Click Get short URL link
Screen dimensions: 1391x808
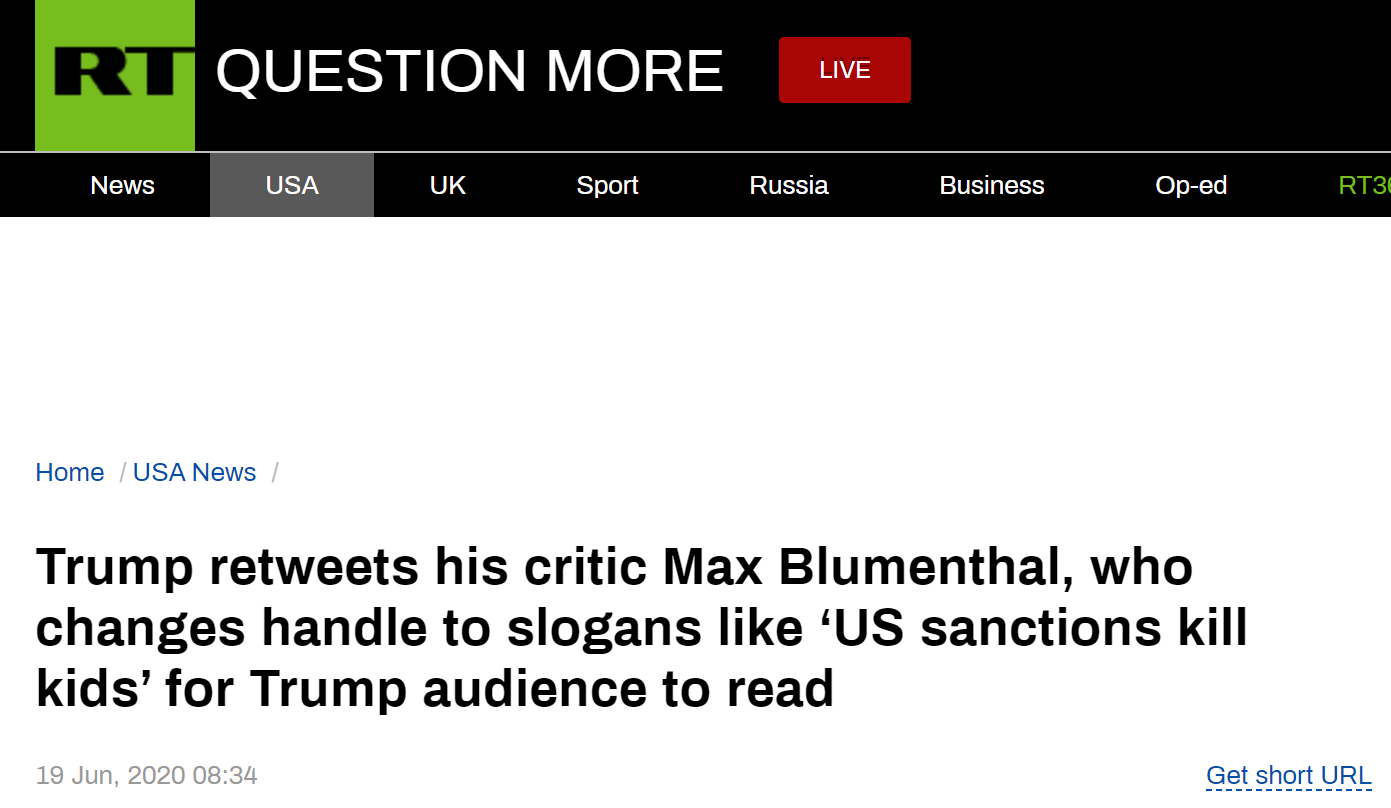(1288, 775)
